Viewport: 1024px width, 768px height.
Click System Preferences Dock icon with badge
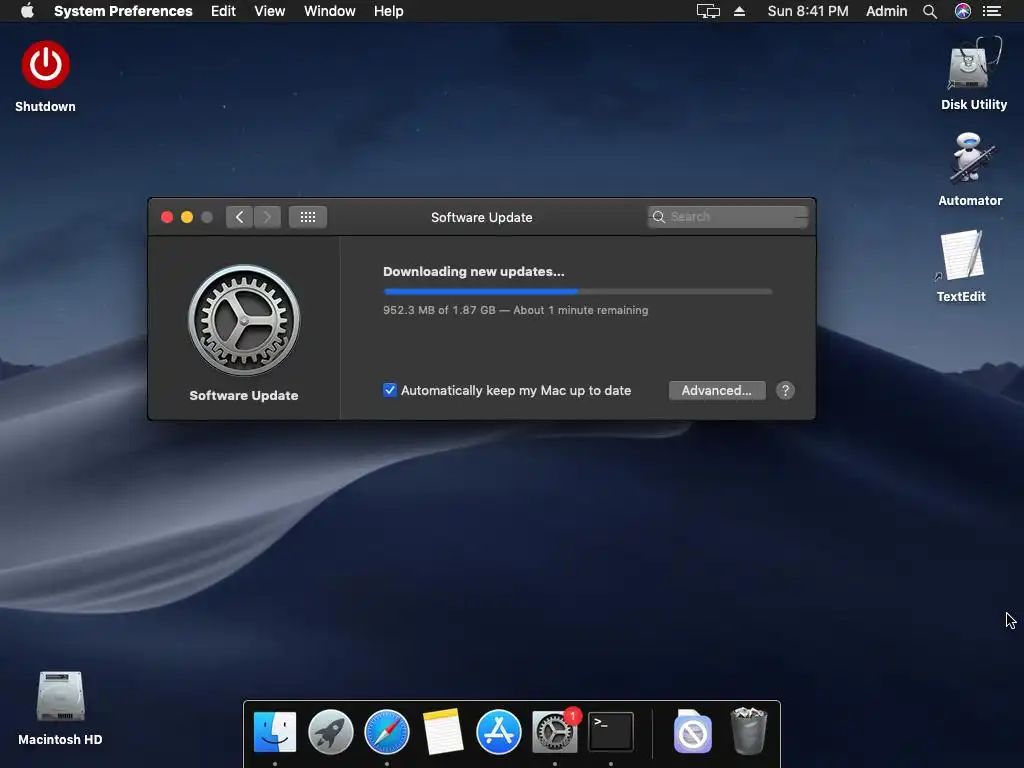pyautogui.click(x=555, y=732)
